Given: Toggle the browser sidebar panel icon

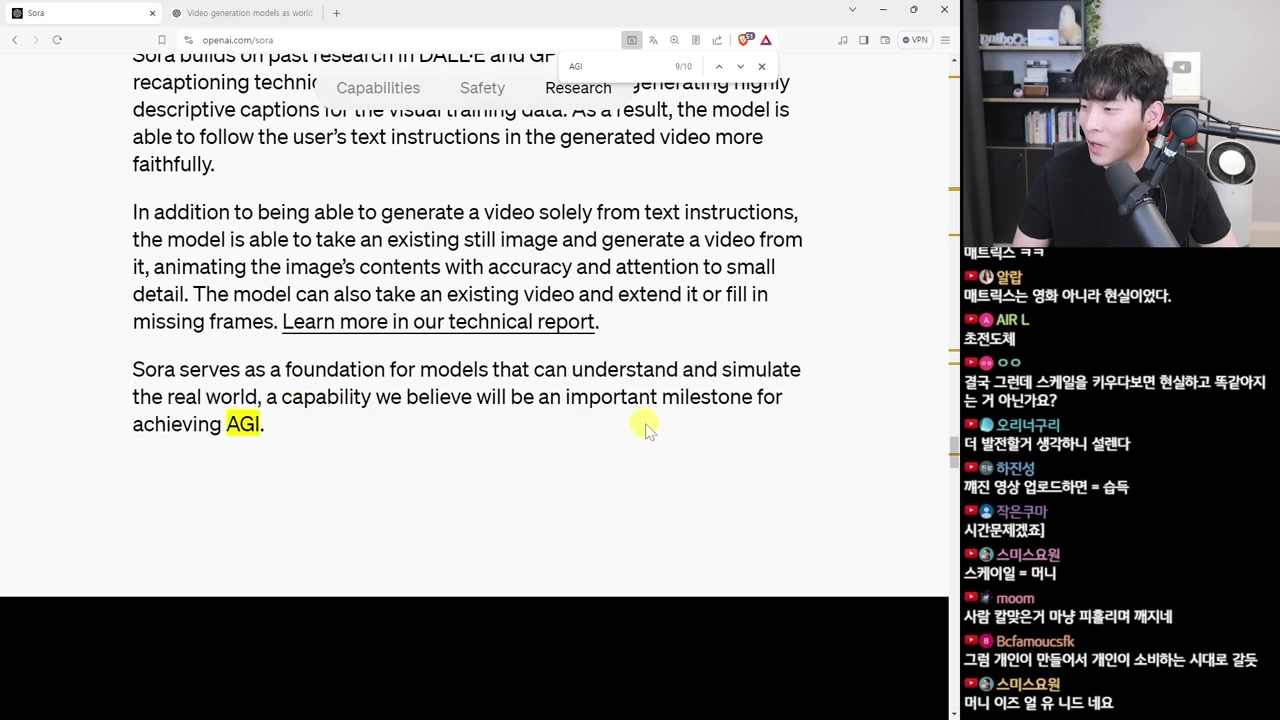Looking at the screenshot, I should (864, 40).
